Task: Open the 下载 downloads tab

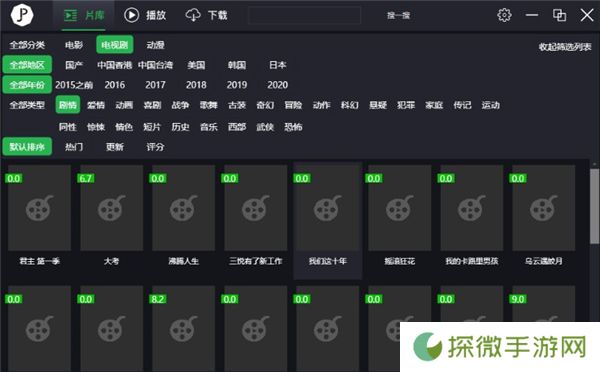Action: (207, 15)
